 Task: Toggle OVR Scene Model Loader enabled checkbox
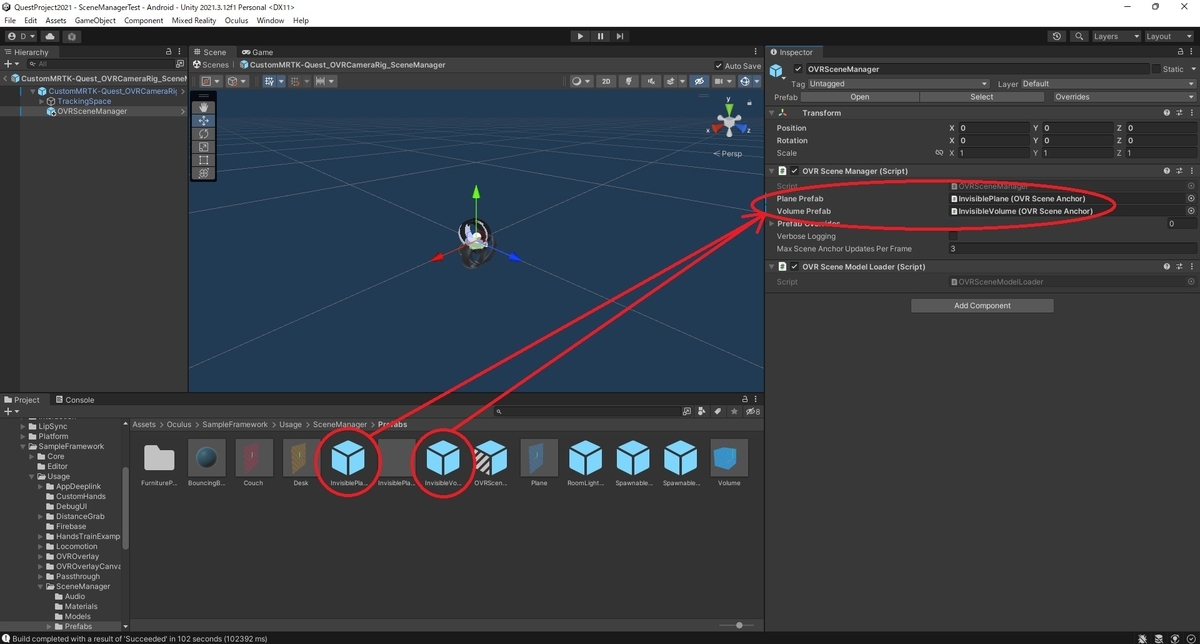(x=795, y=267)
